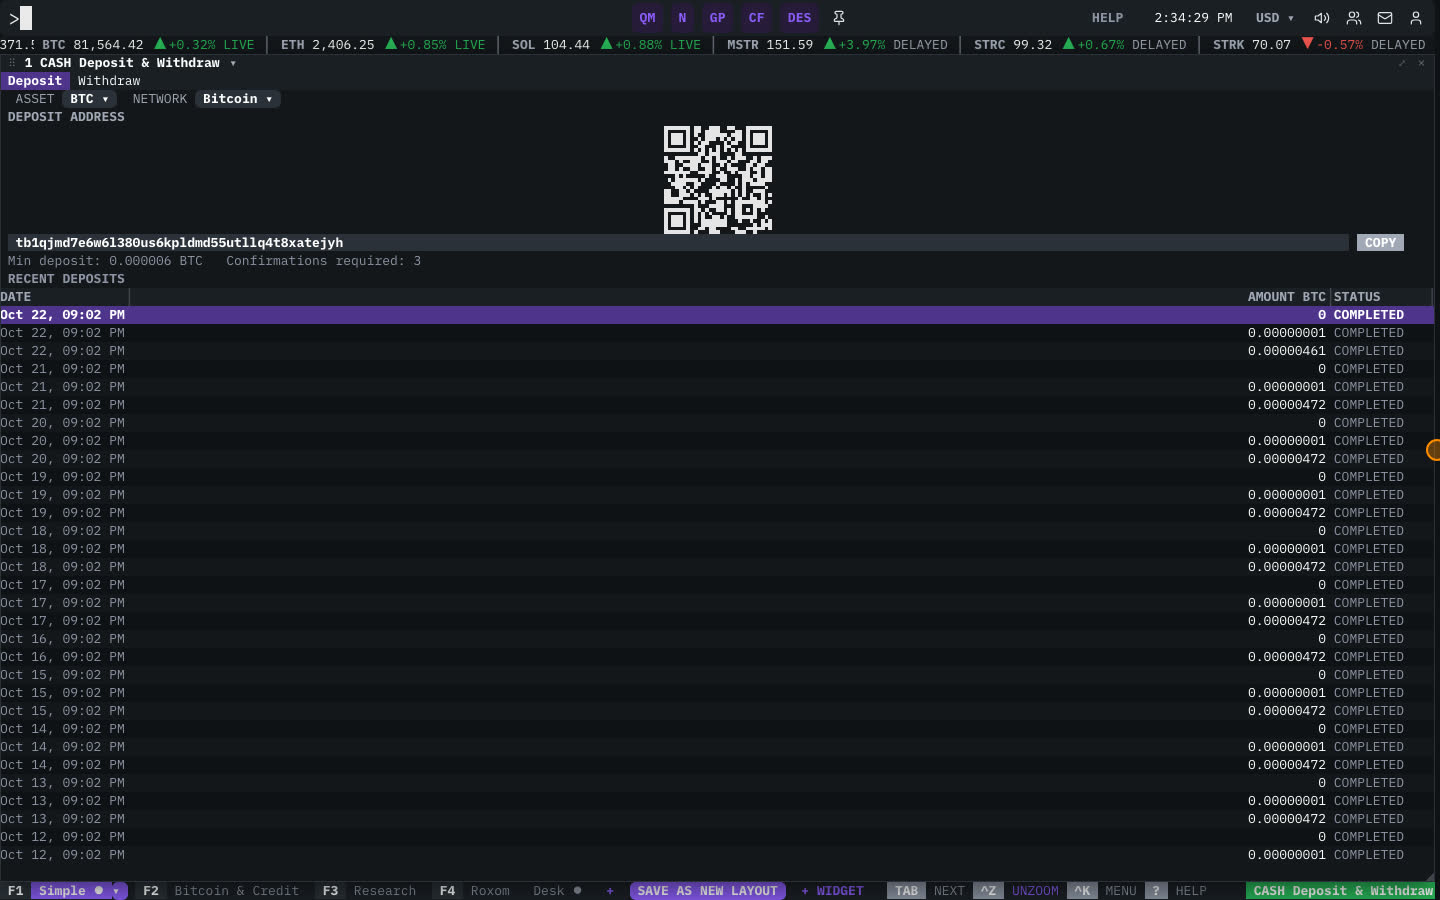1440x900 pixels.
Task: Open the mail envelope icon
Action: tap(1385, 18)
